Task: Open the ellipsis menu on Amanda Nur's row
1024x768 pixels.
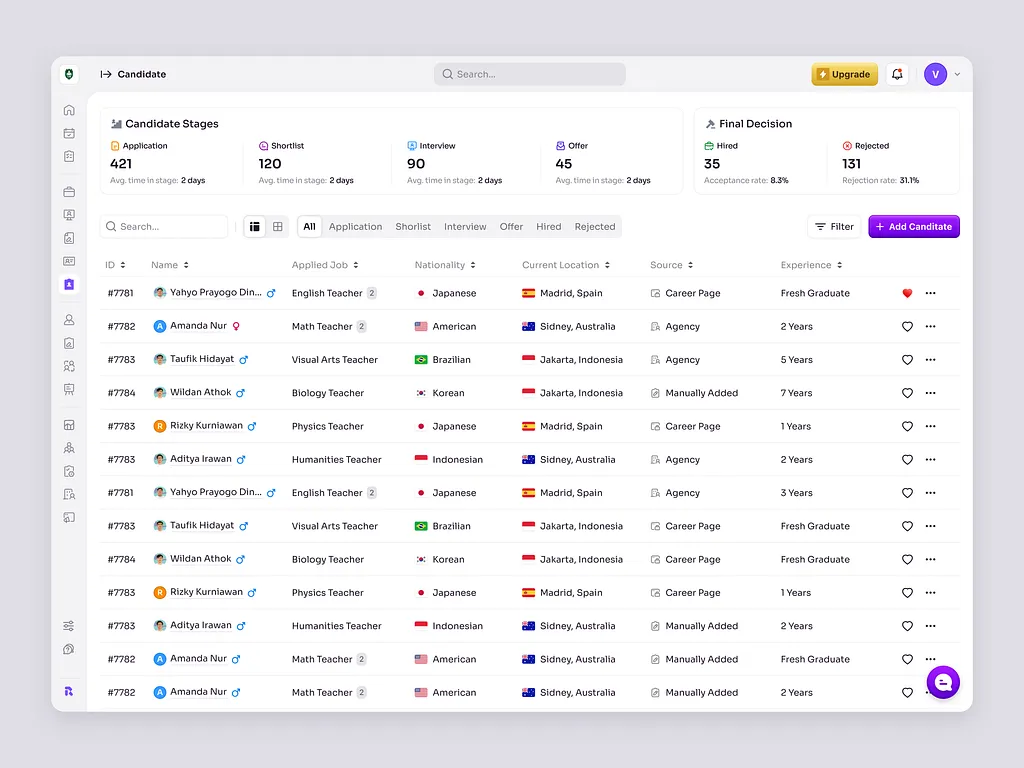Action: 931,326
